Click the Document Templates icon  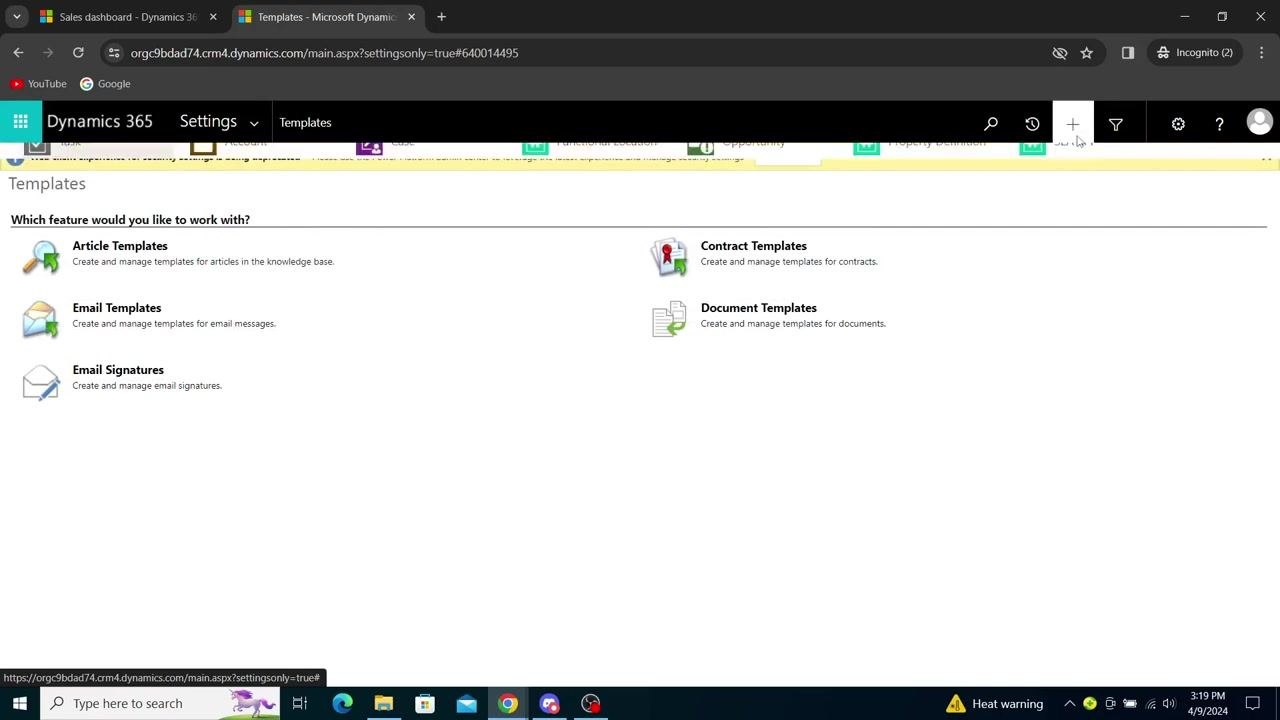tap(669, 319)
